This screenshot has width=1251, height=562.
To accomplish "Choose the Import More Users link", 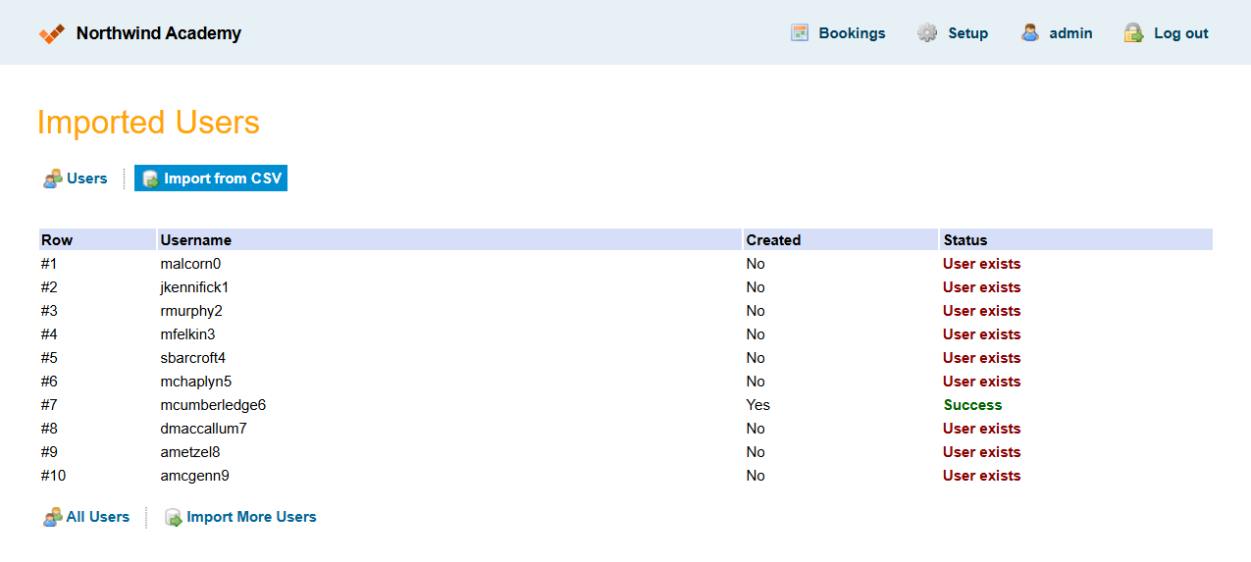I will 251,517.
